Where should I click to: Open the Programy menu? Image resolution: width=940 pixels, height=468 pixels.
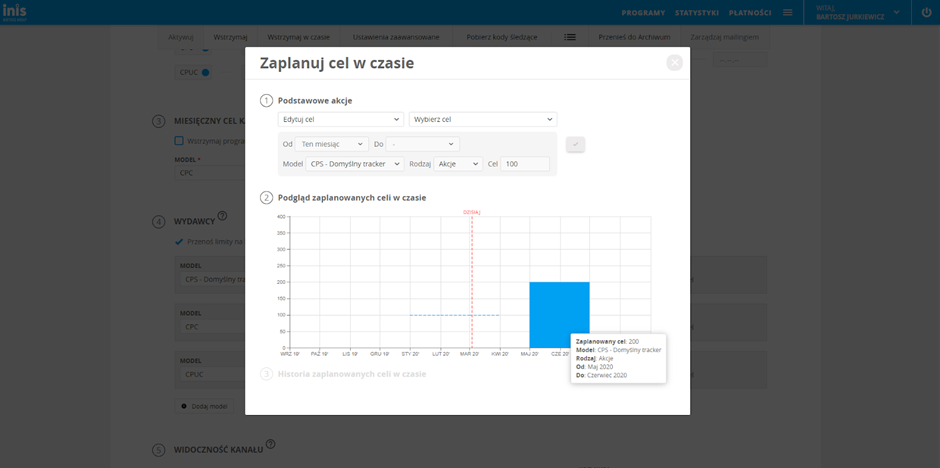[643, 12]
